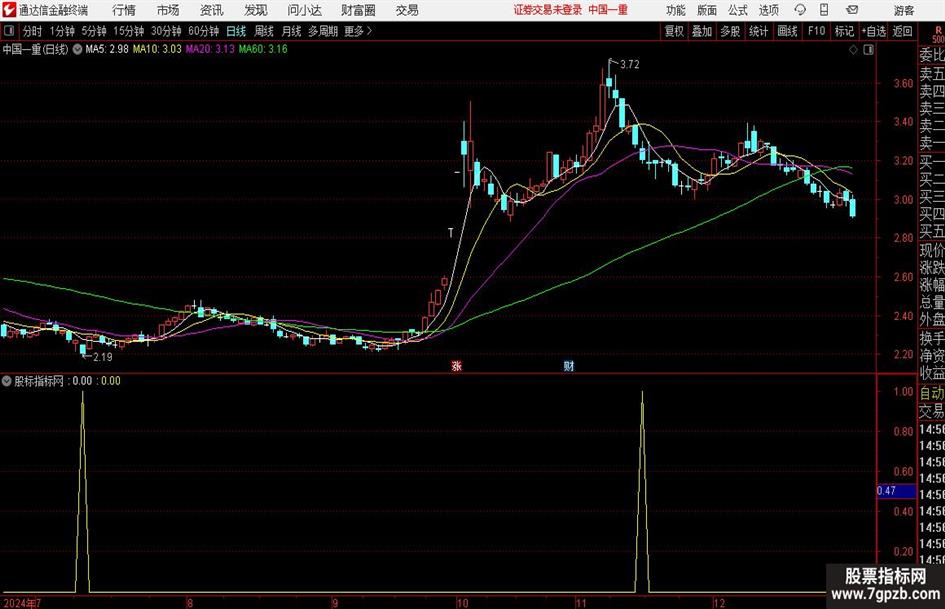Viewport: 945px width, 609px height.
Task: Click the diamond icon at chart top-right
Action: tap(853, 50)
